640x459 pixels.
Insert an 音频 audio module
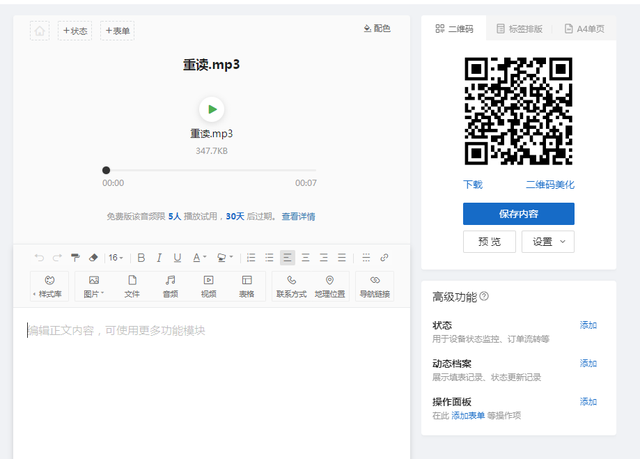click(x=171, y=286)
